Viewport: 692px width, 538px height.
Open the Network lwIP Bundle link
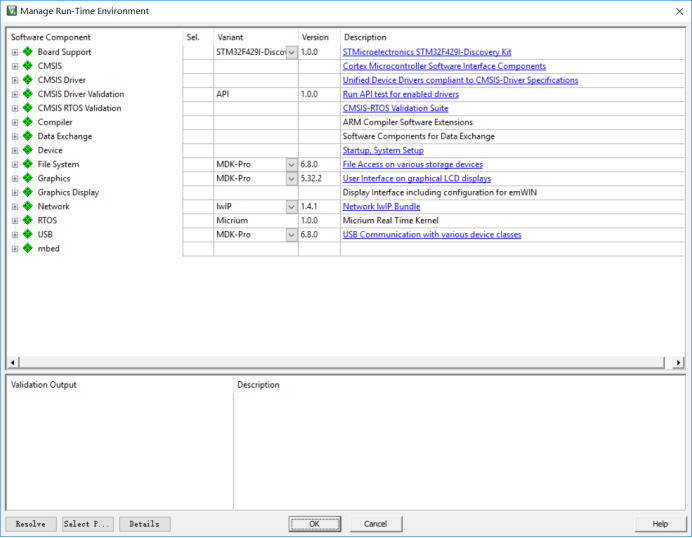[x=381, y=207]
